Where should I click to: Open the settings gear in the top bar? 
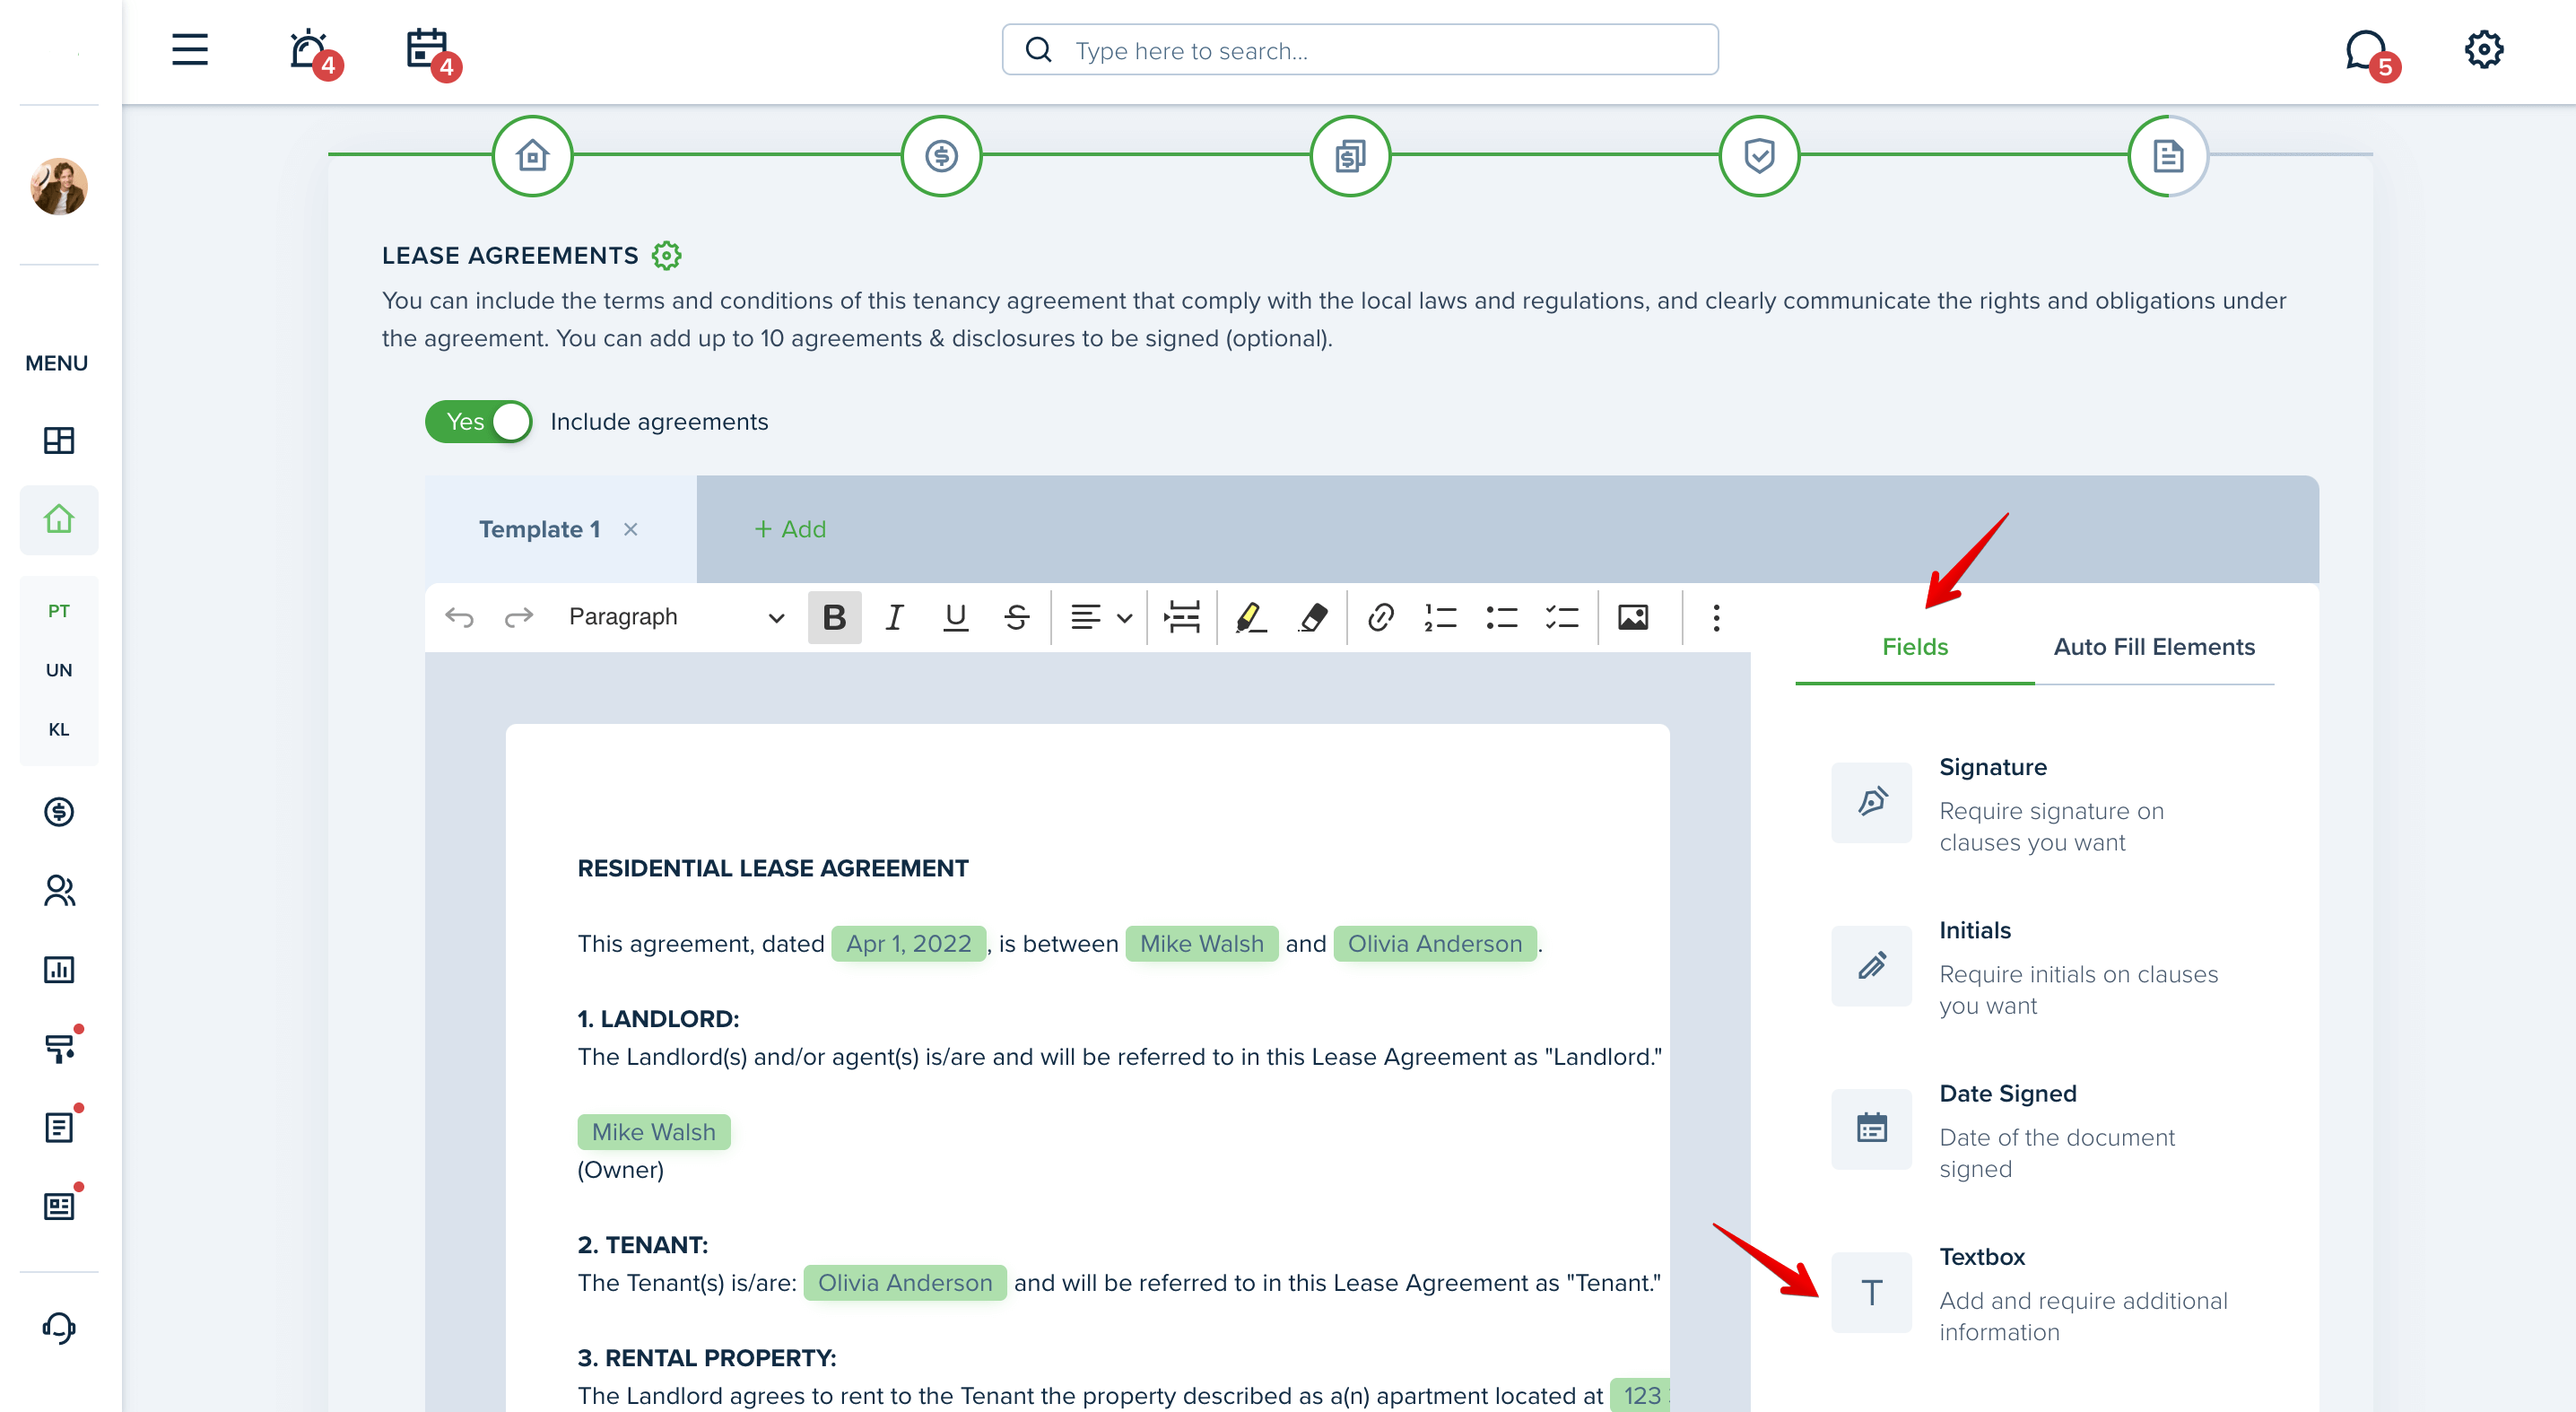pos(2483,49)
